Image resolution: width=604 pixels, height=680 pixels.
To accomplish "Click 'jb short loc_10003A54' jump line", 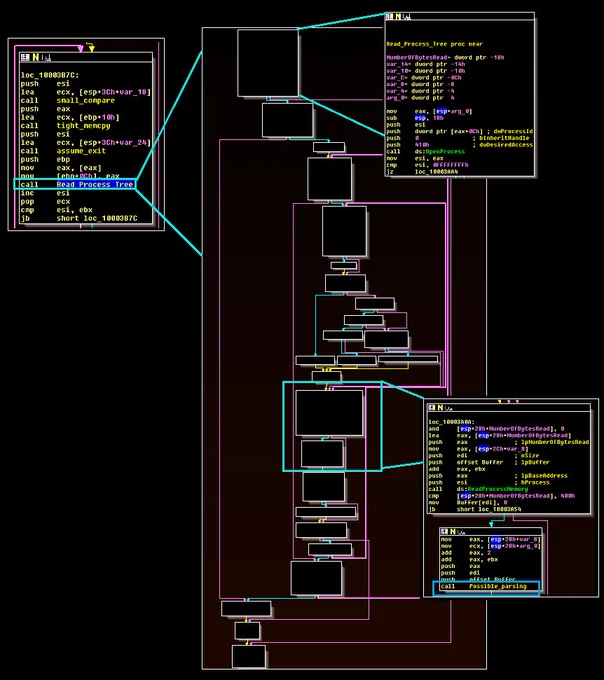I will 475,509.
